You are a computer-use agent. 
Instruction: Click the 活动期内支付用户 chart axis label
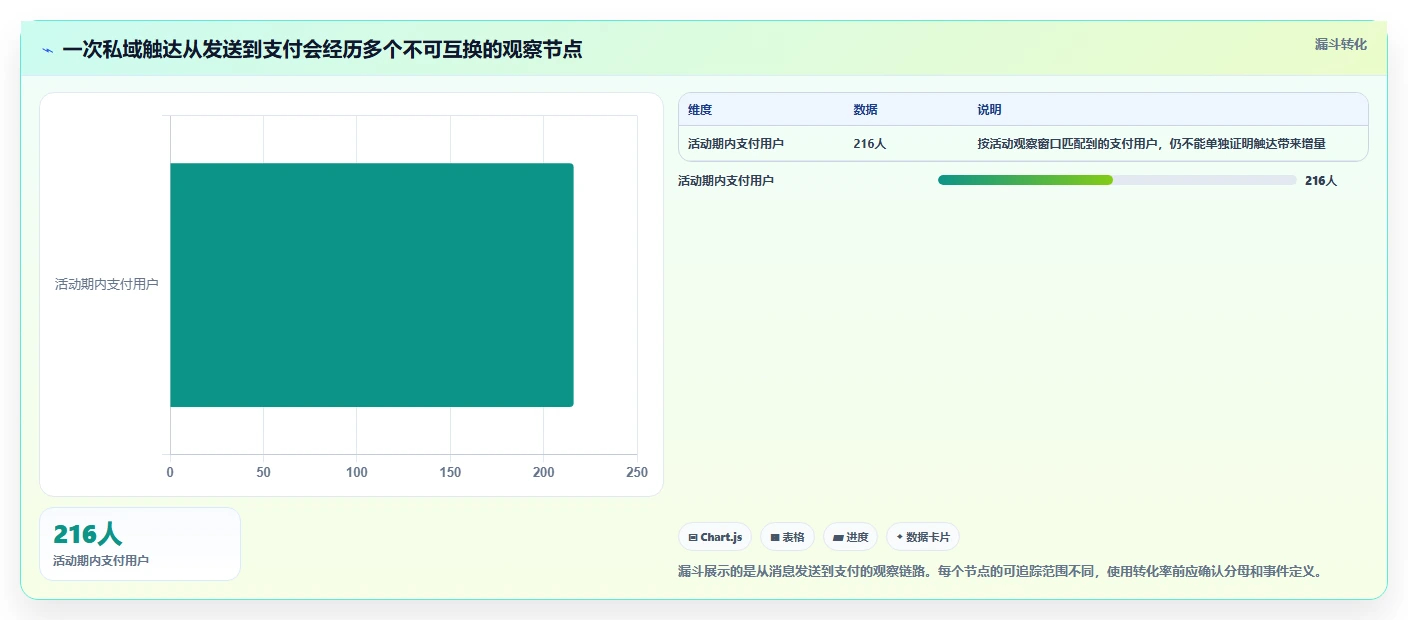tap(106, 284)
